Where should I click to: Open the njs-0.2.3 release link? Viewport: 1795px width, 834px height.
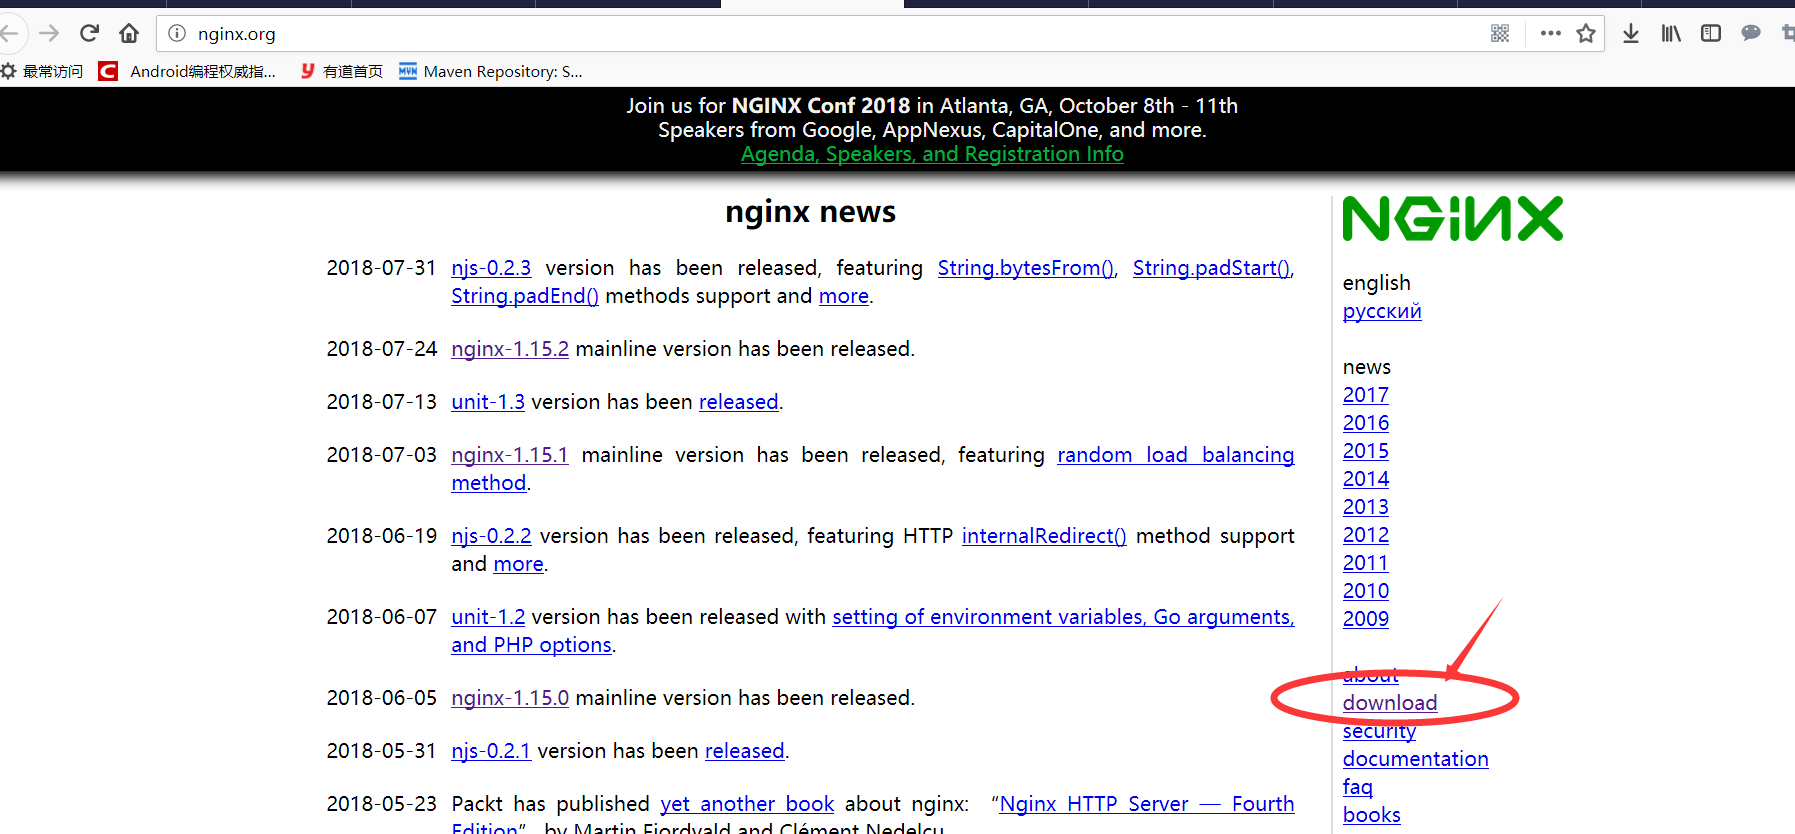point(491,268)
